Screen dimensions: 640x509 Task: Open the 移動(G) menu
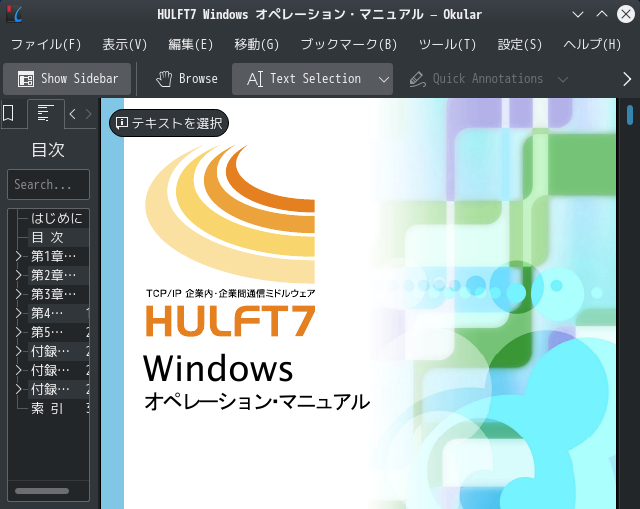point(256,44)
